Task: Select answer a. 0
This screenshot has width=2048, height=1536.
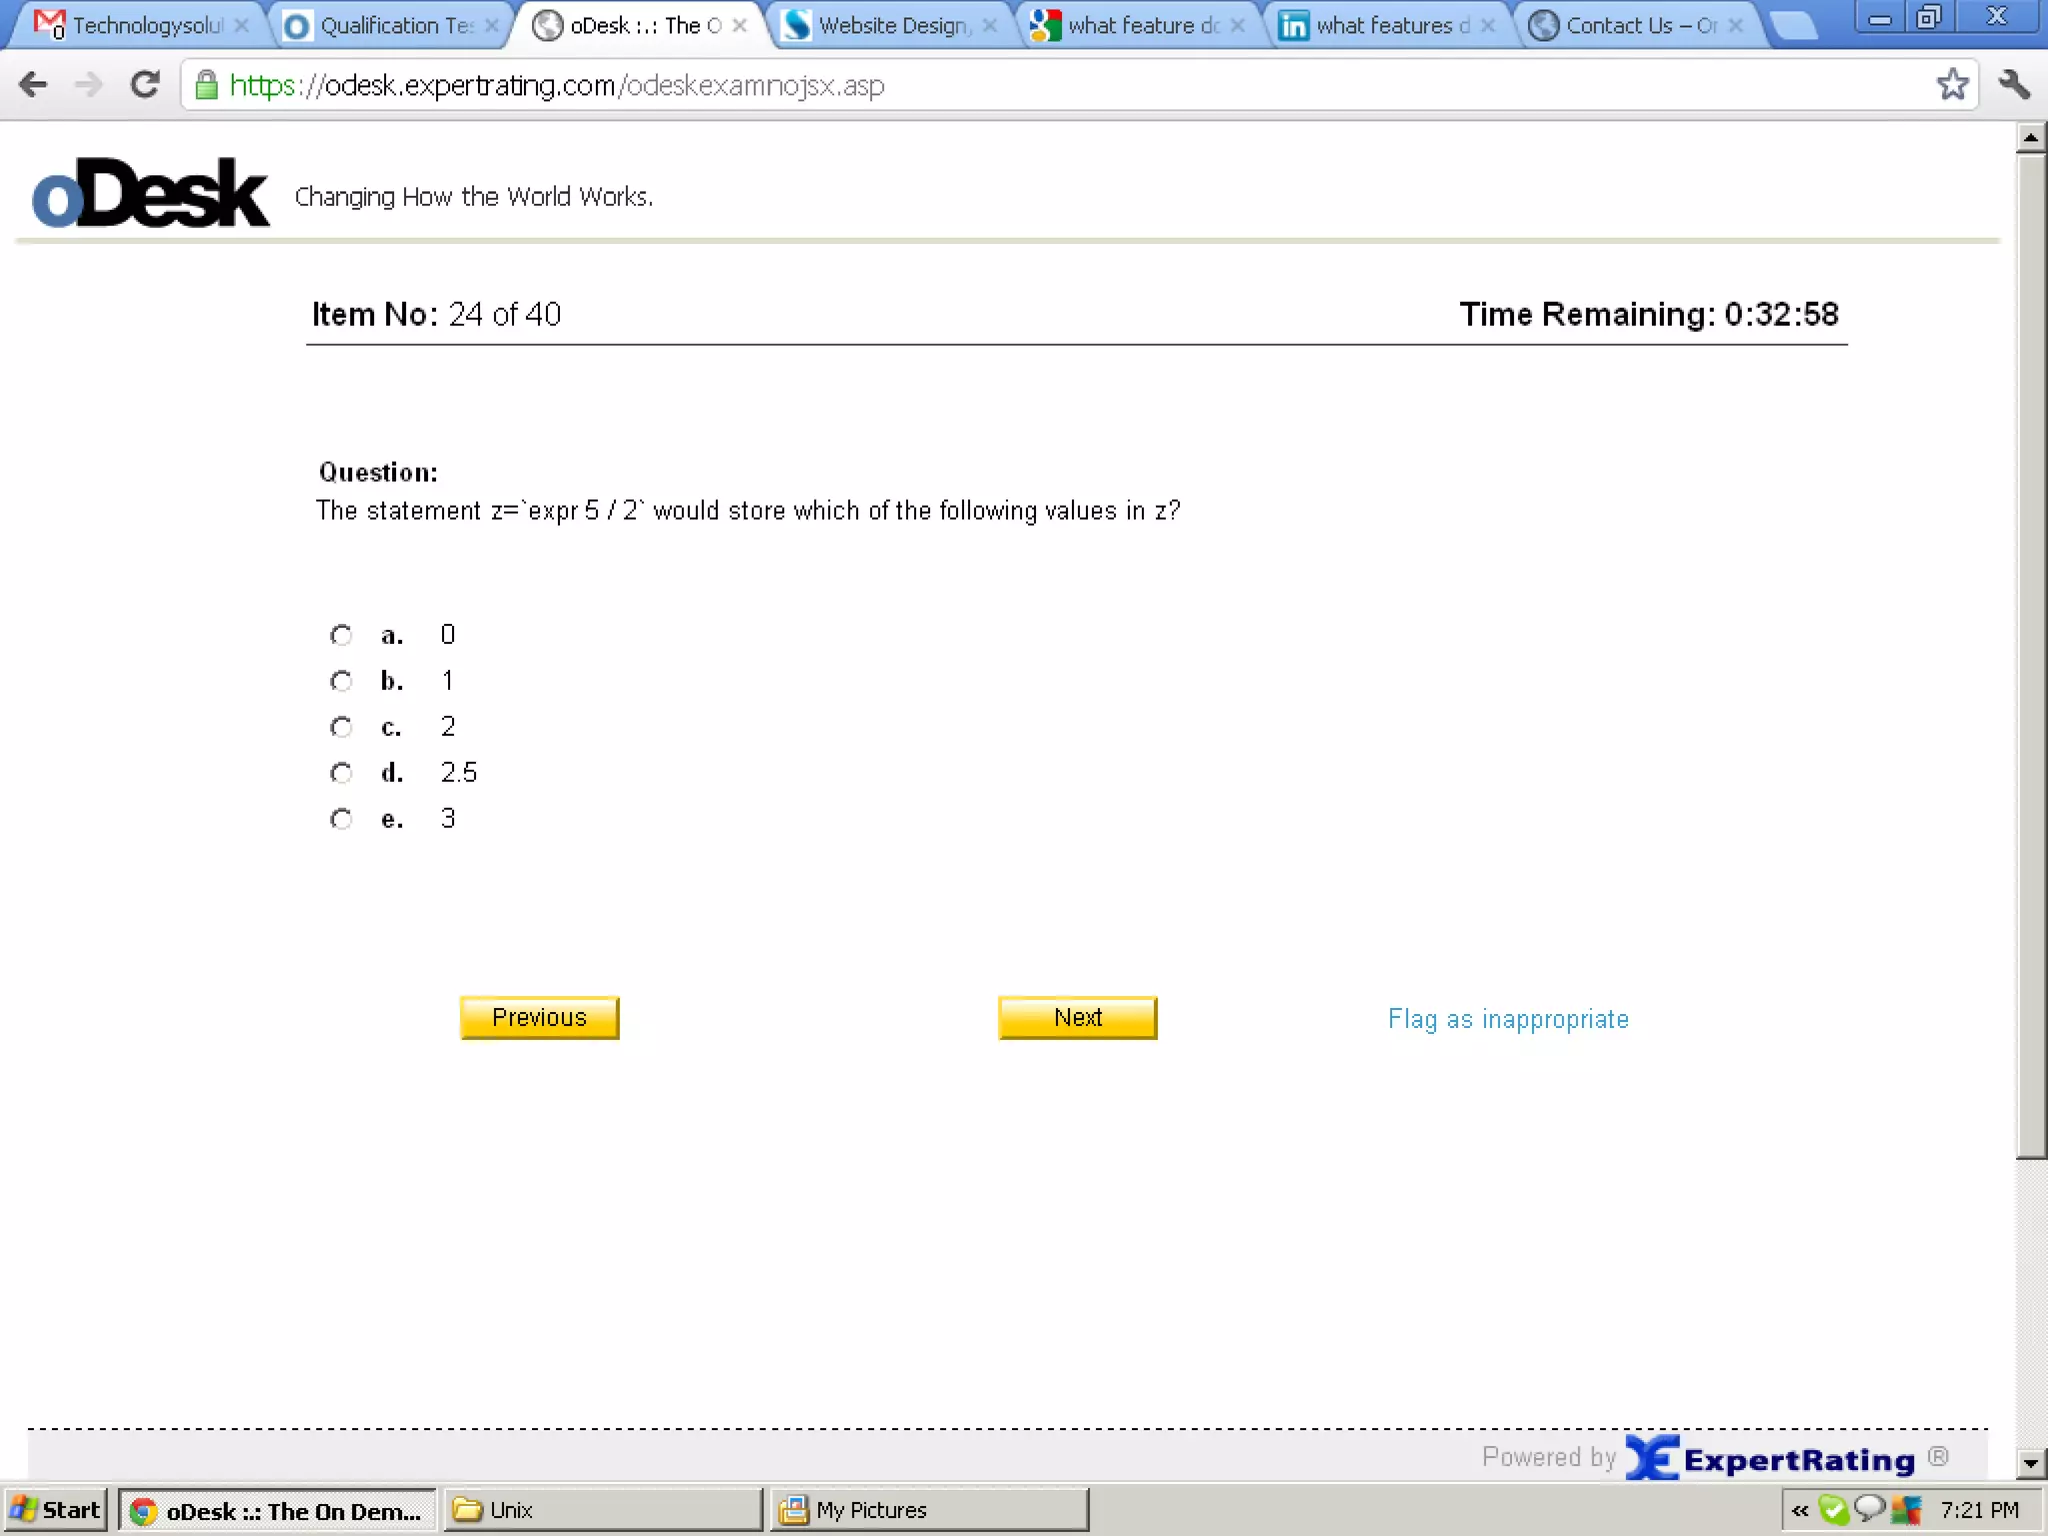Action: pyautogui.click(x=341, y=635)
